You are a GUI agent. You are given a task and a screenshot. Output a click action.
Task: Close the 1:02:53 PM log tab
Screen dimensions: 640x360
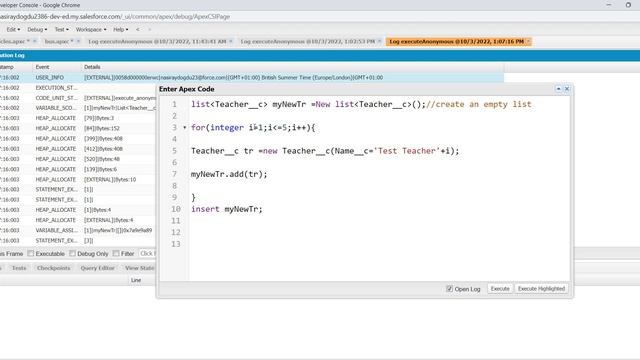click(380, 41)
